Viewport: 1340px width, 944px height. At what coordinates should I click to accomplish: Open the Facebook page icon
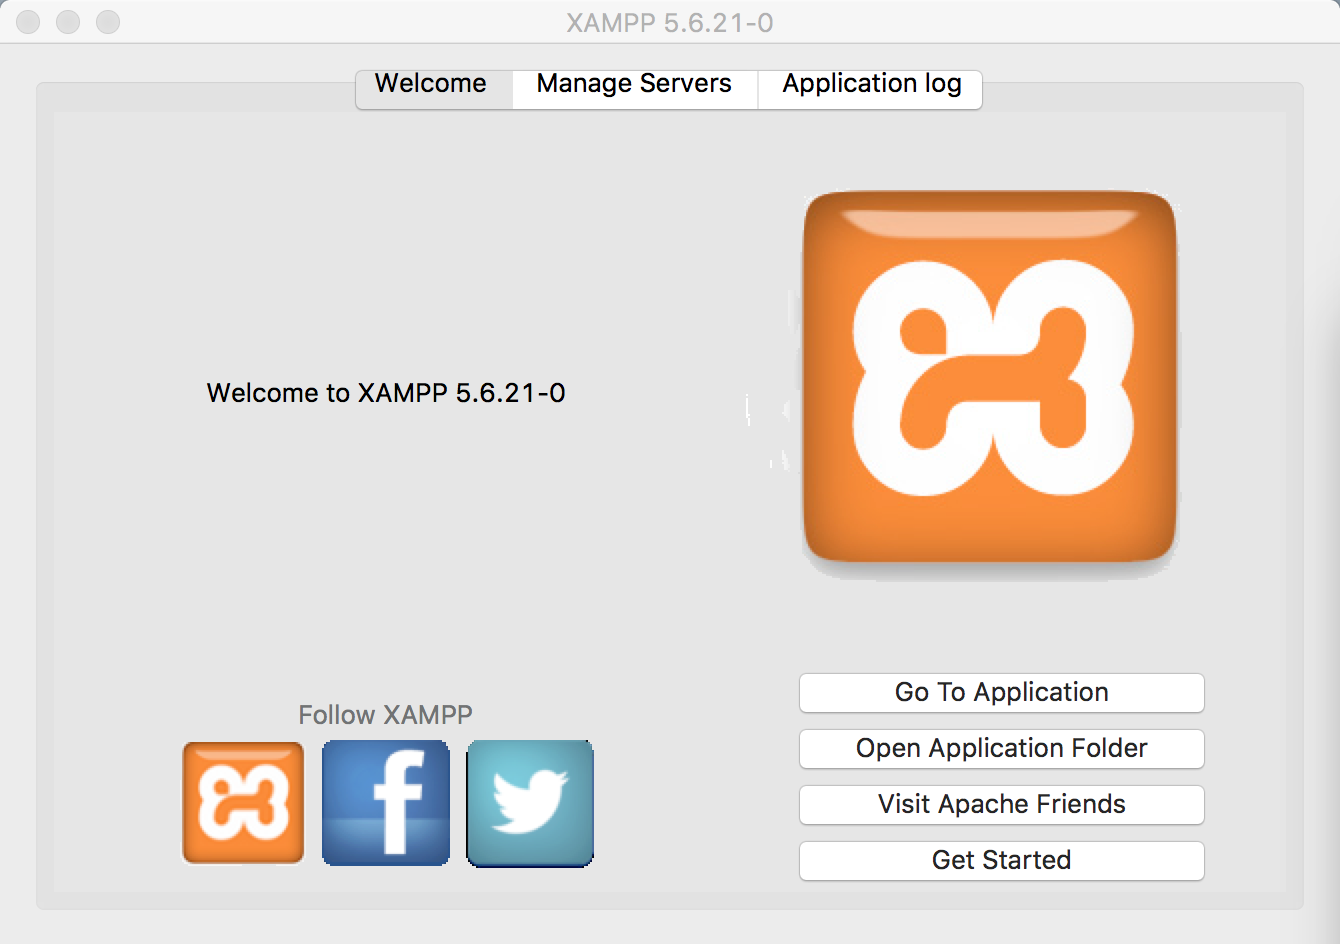click(x=386, y=803)
